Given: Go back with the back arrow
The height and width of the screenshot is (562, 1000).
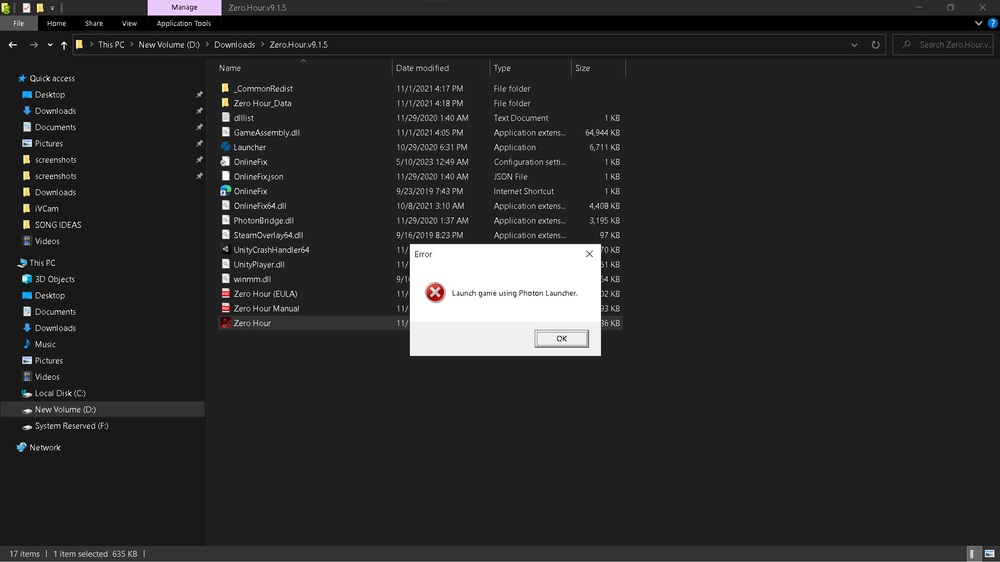Looking at the screenshot, I should click(13, 45).
